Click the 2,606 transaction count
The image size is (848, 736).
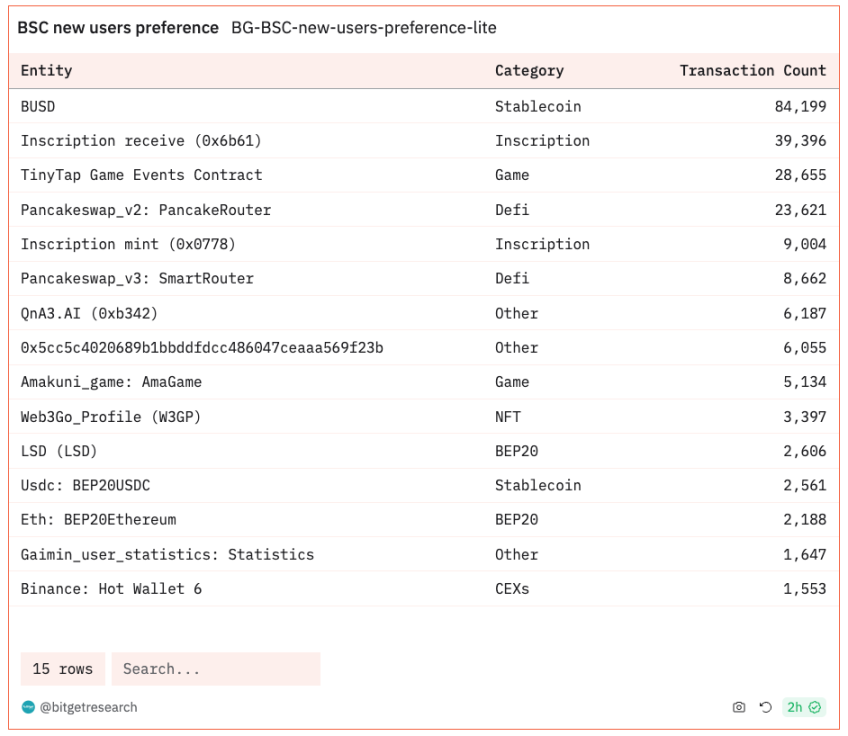[805, 451]
